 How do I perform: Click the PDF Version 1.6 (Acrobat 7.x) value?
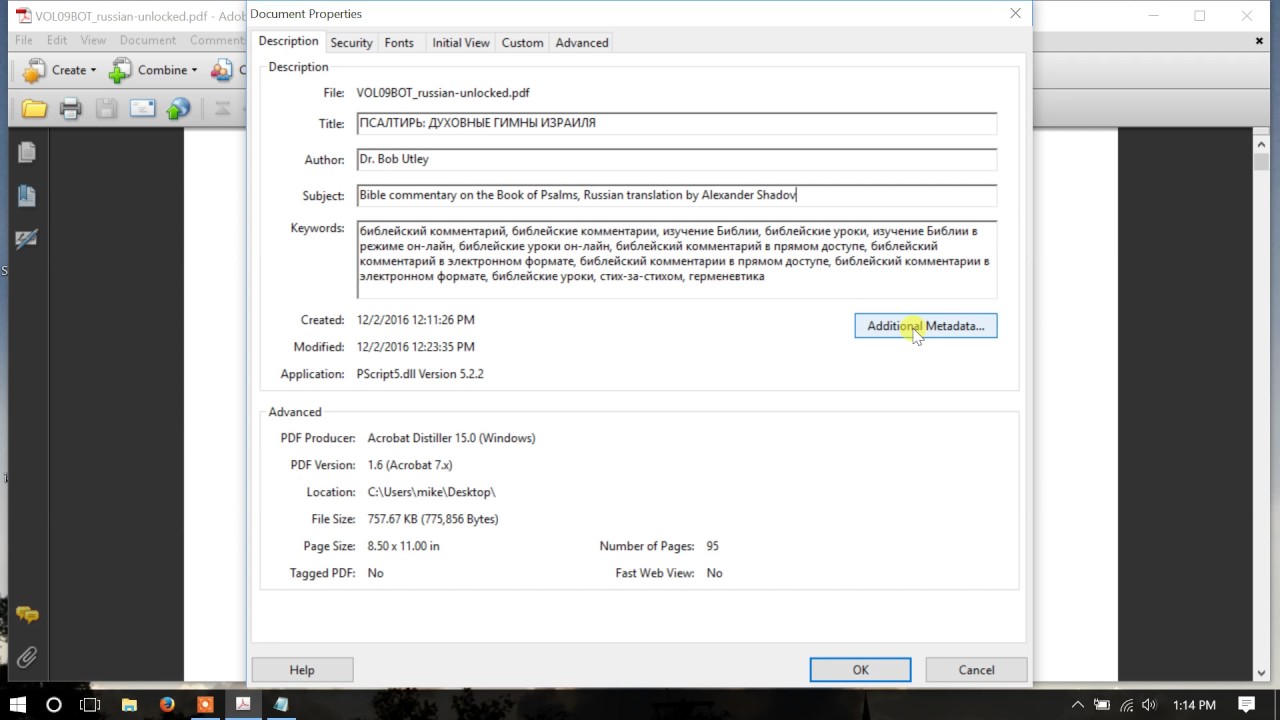pyautogui.click(x=410, y=465)
